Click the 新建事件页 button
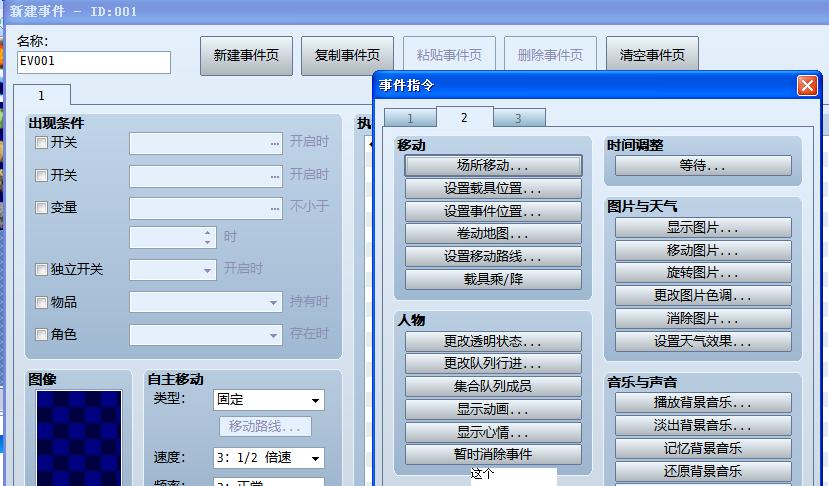This screenshot has height=486, width=829. (x=246, y=56)
